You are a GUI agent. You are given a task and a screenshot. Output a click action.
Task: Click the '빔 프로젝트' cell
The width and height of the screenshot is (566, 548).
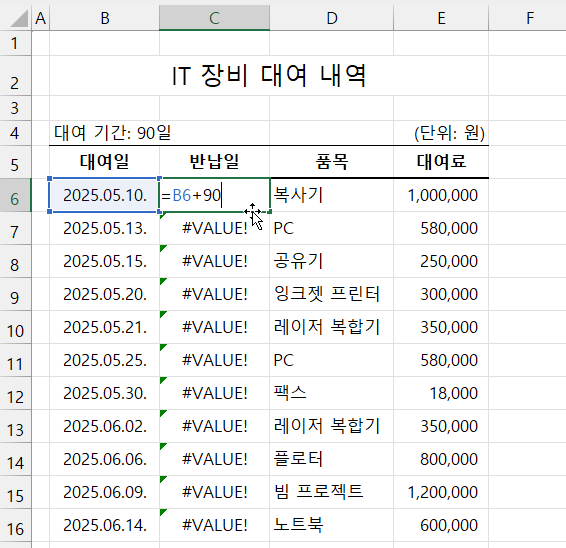[332, 492]
